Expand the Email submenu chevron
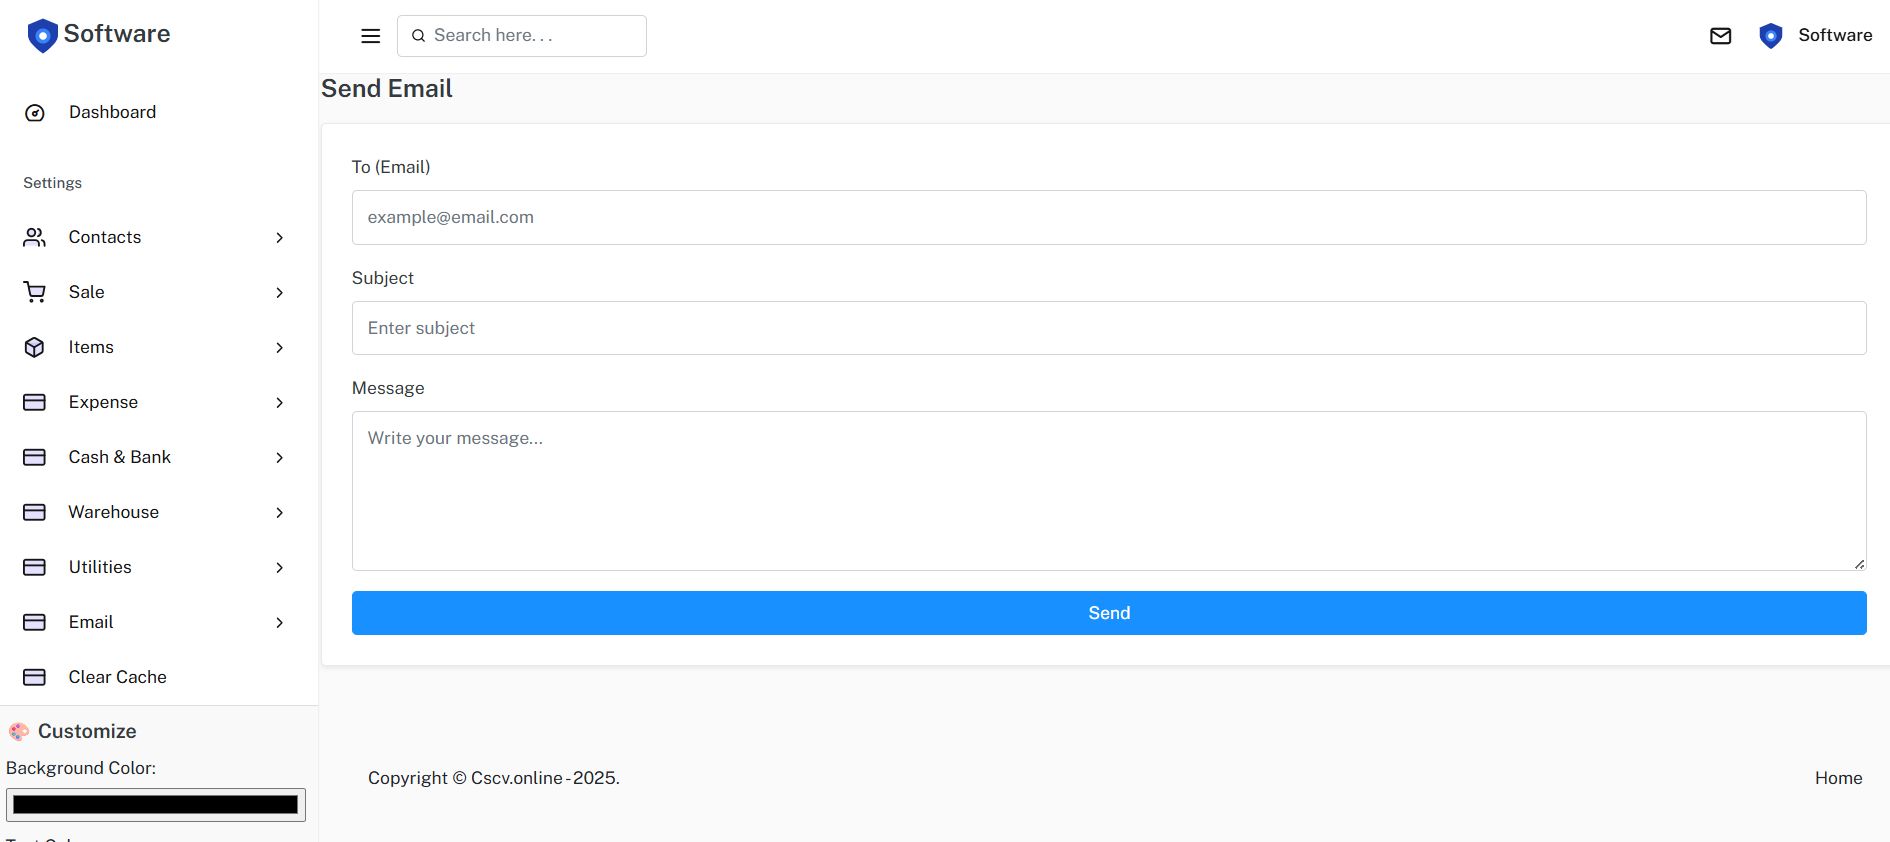 tap(280, 623)
